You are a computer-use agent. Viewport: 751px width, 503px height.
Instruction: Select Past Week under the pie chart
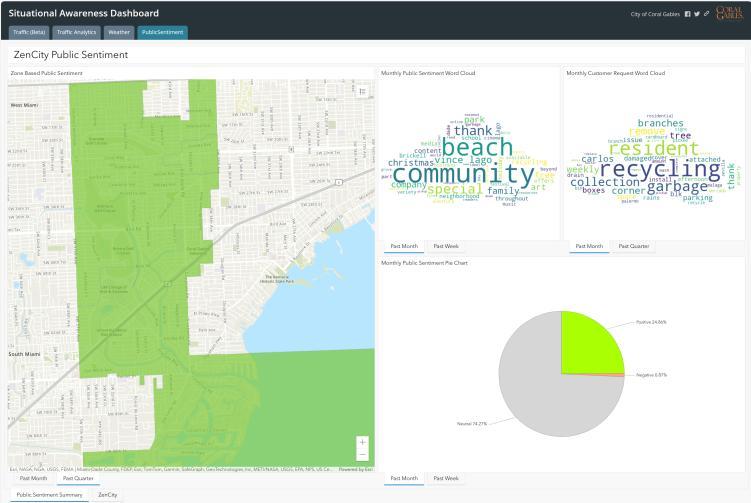[446, 478]
